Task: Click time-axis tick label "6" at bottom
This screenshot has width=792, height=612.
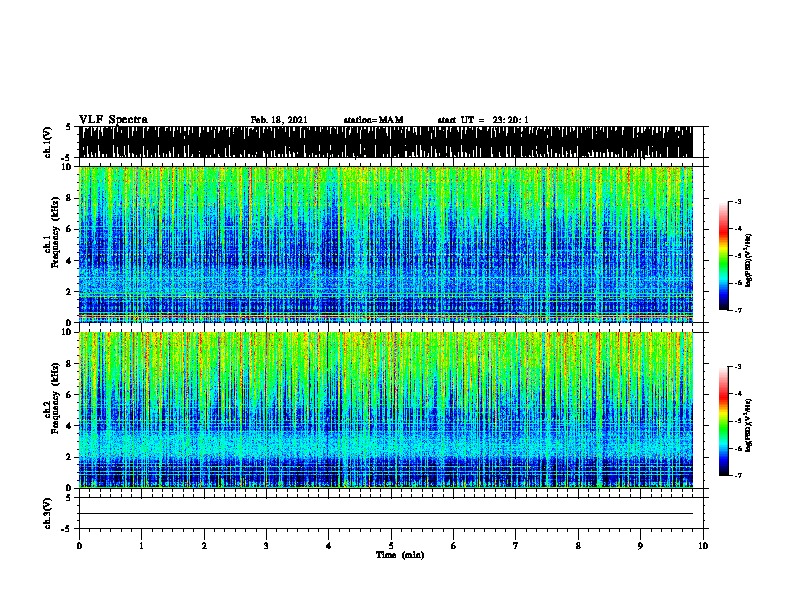Action: point(453,545)
